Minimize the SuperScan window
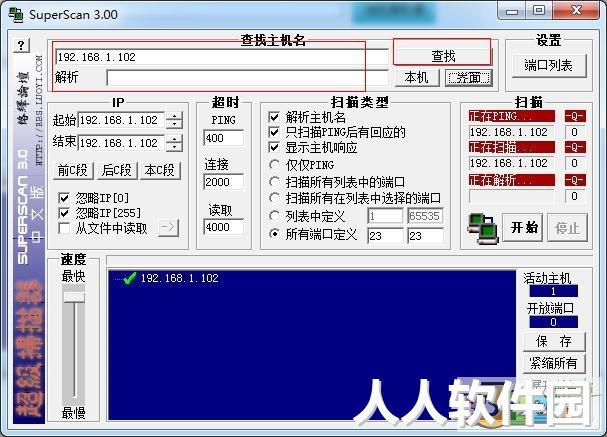The image size is (607, 437). 511,11
